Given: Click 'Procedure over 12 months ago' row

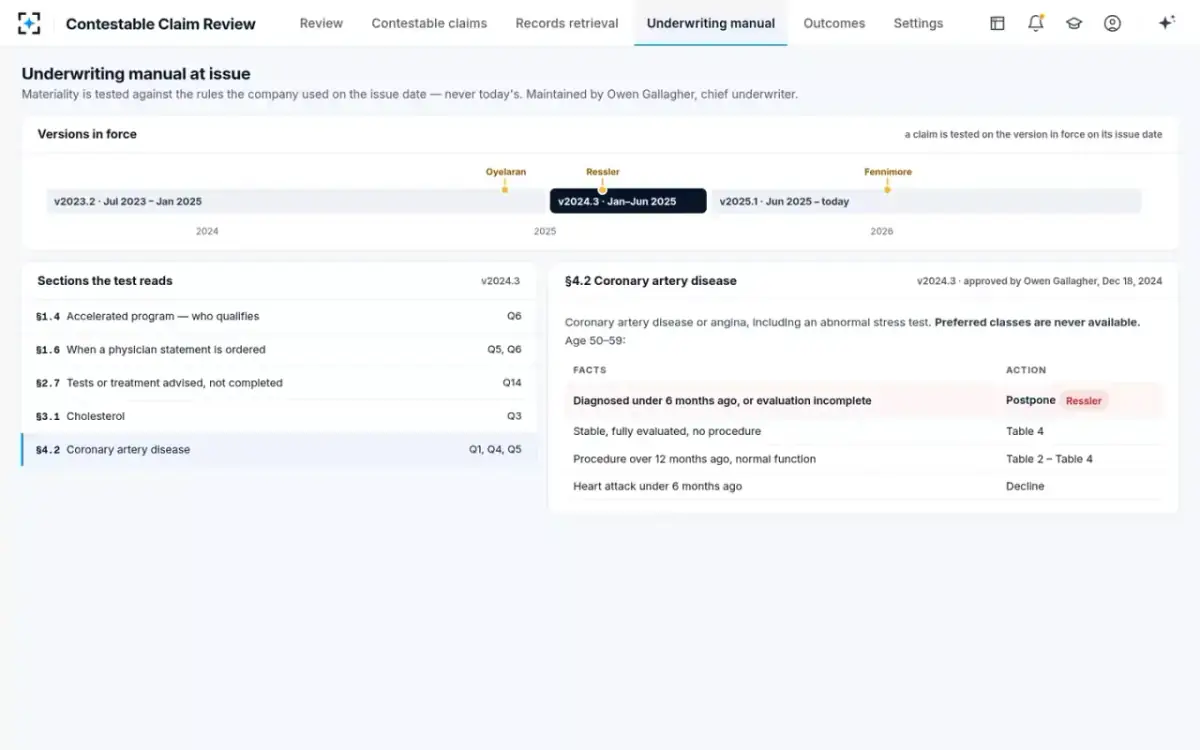Looking at the screenshot, I should tap(864, 459).
